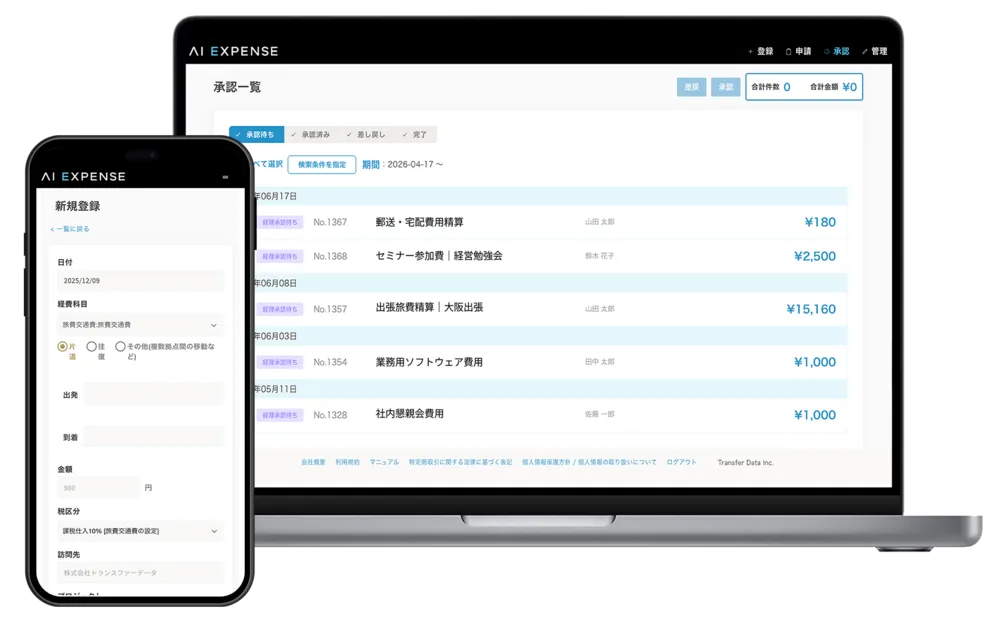Screen dimensions: 1000x621
Task: Click the 一覧に戻る link on the phone
Action: pos(70,229)
